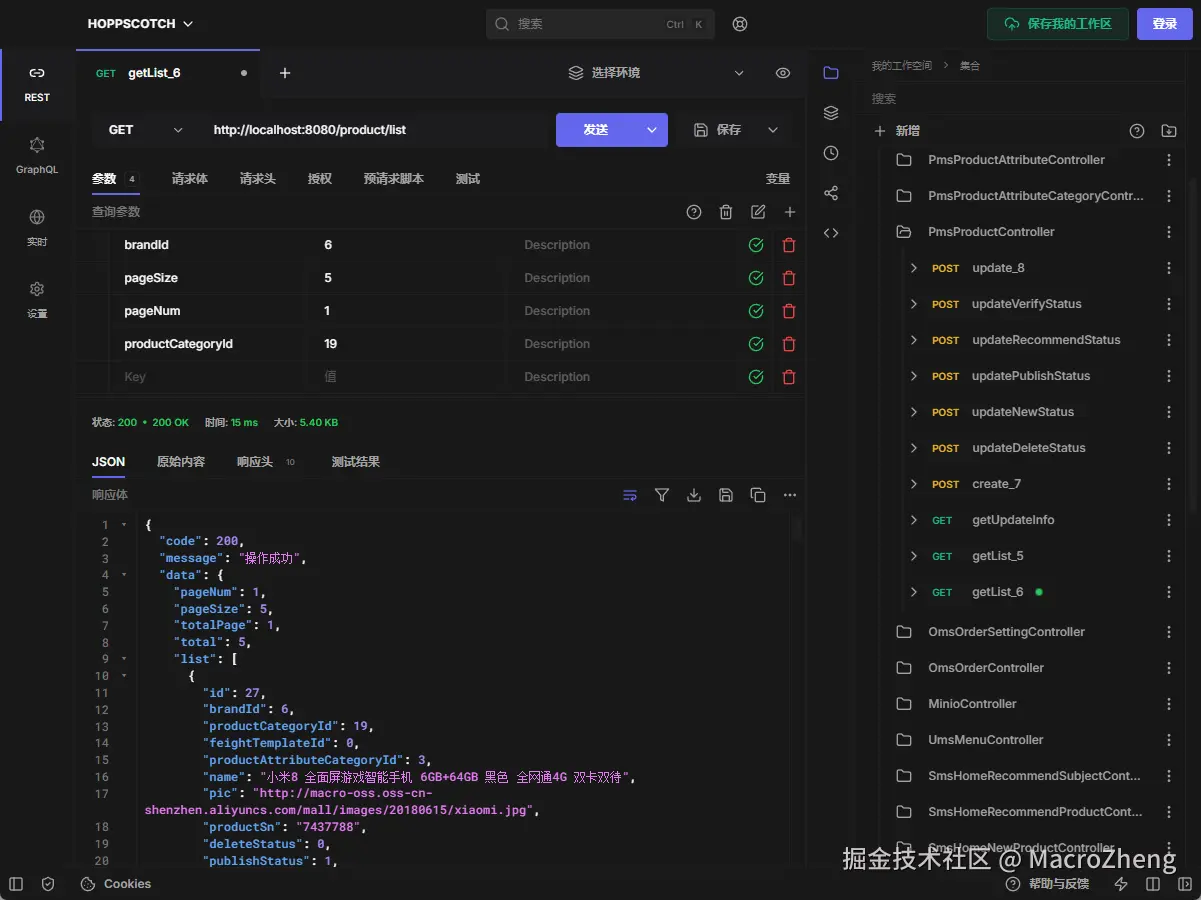Open the select environment (选择环境) dropdown
The height and width of the screenshot is (900, 1201).
point(656,73)
